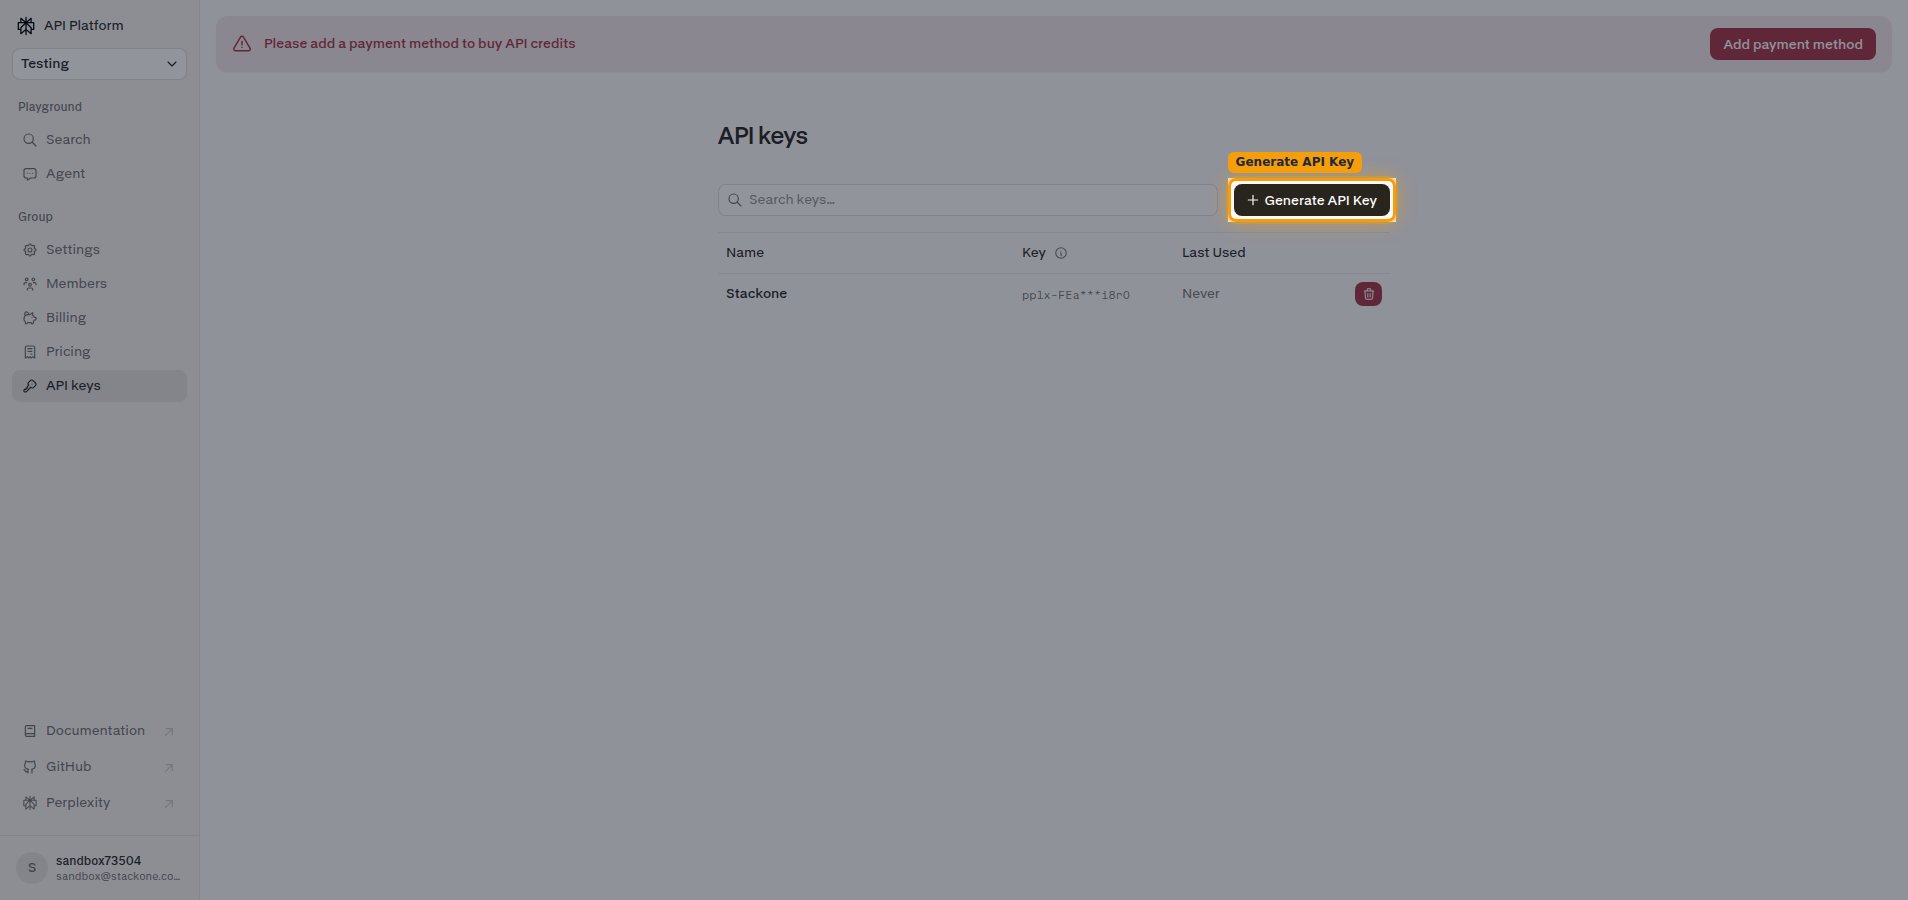Open the Billing page
1908x900 pixels.
99,318
